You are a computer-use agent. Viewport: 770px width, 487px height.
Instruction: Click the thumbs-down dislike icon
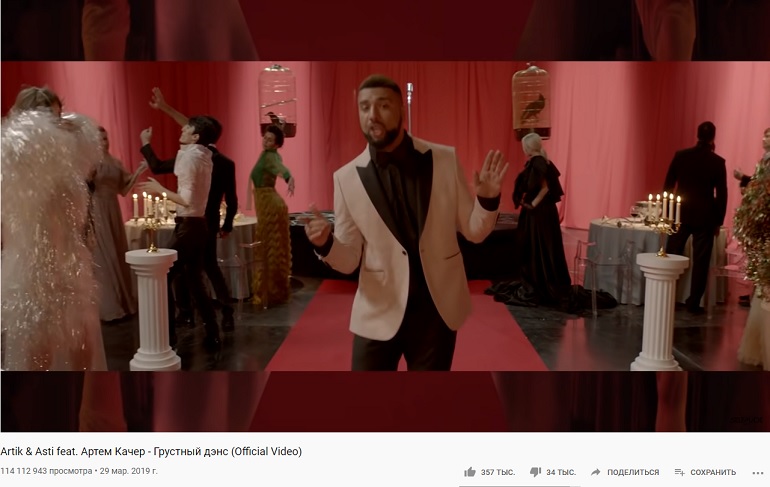(x=535, y=472)
